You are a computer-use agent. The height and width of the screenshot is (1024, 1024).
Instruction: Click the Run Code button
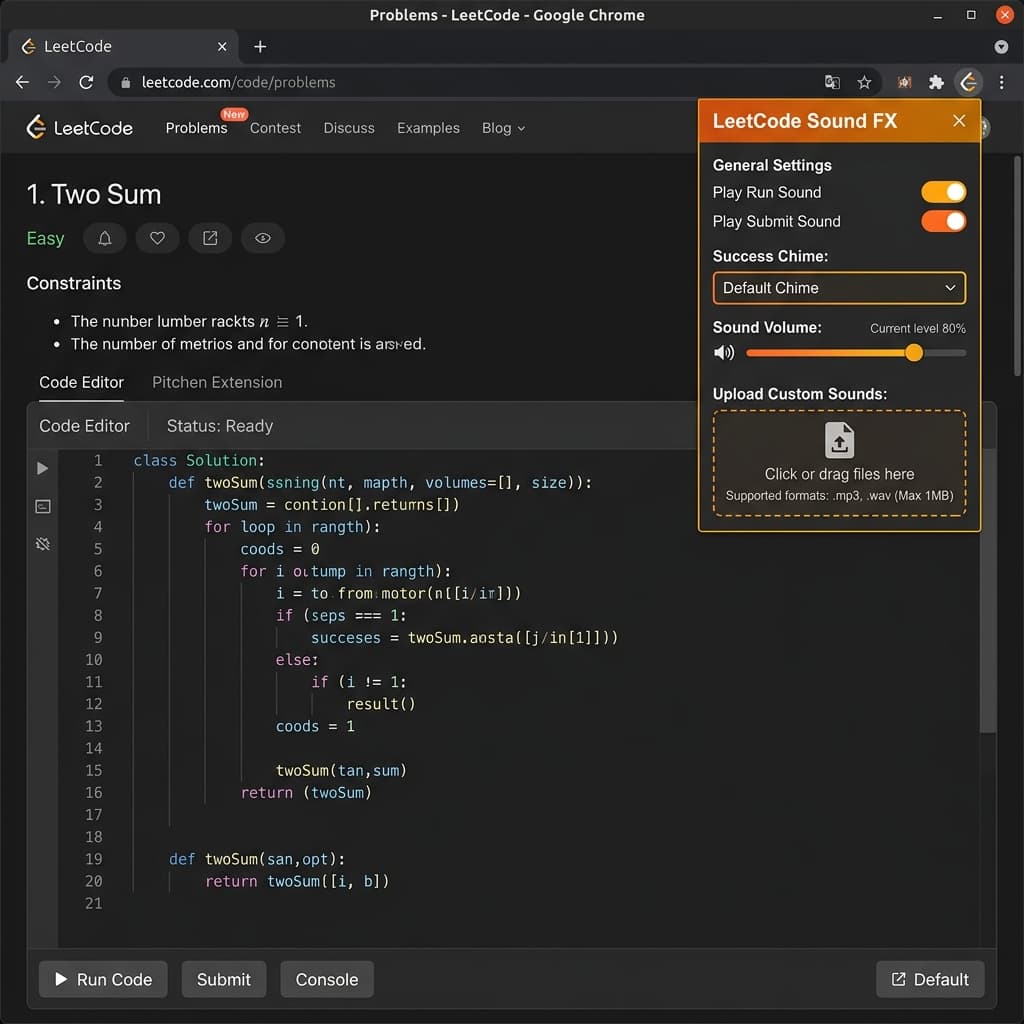pyautogui.click(x=103, y=979)
